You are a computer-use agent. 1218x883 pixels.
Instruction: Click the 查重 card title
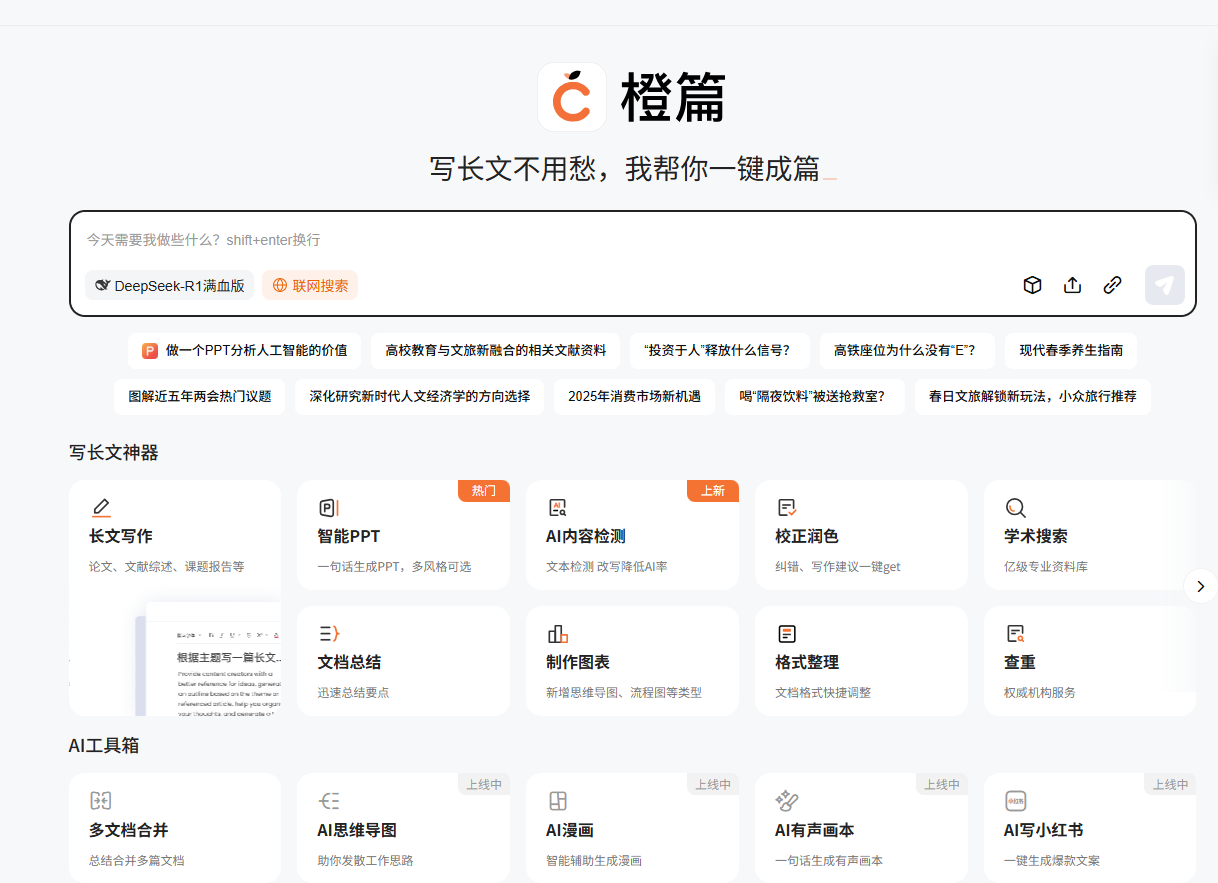[x=1020, y=662]
